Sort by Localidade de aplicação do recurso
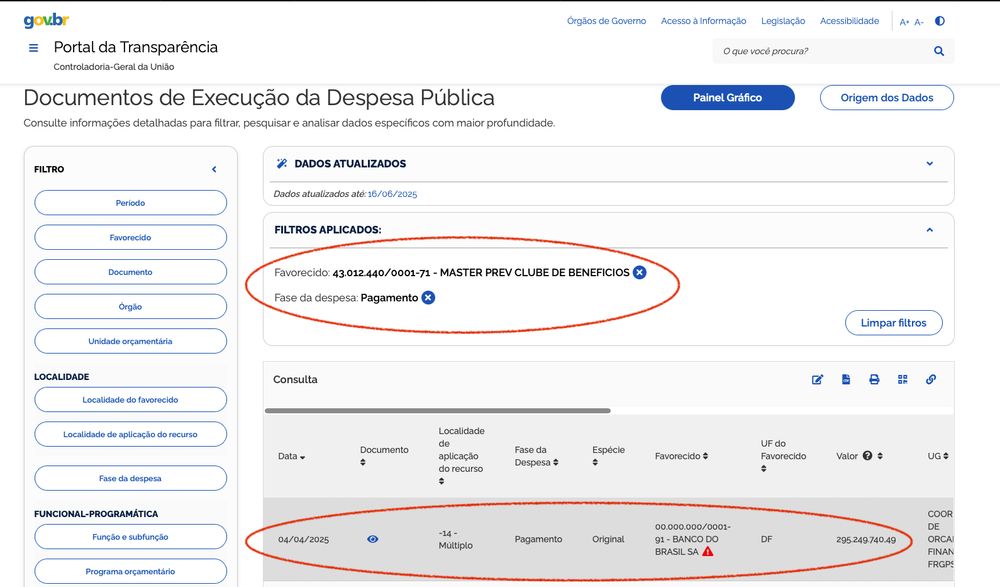Screen dimensions: 1000x587 (441, 481)
